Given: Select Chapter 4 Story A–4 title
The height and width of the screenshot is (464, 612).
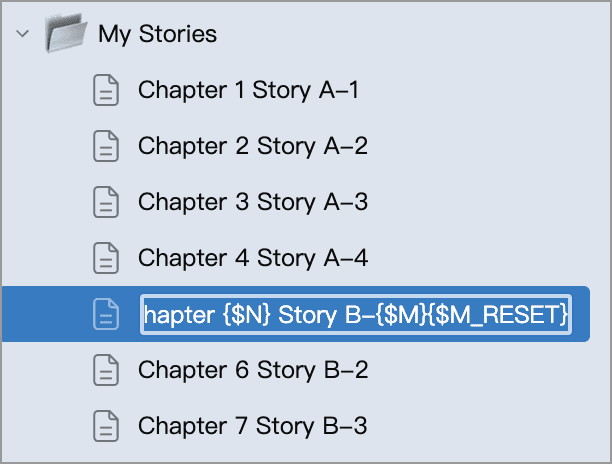Looking at the screenshot, I should coord(252,259).
